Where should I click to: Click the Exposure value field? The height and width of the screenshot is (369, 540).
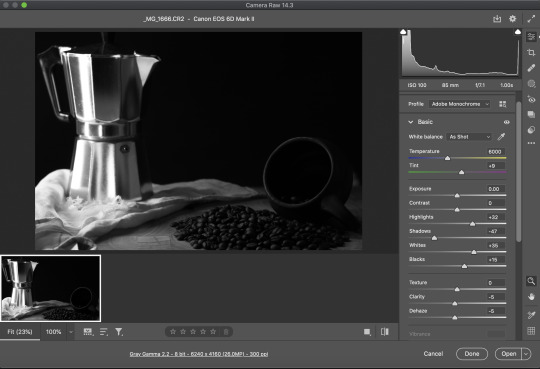[x=496, y=189]
